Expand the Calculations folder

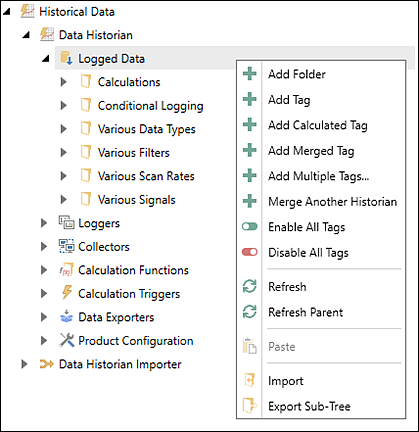click(x=63, y=82)
